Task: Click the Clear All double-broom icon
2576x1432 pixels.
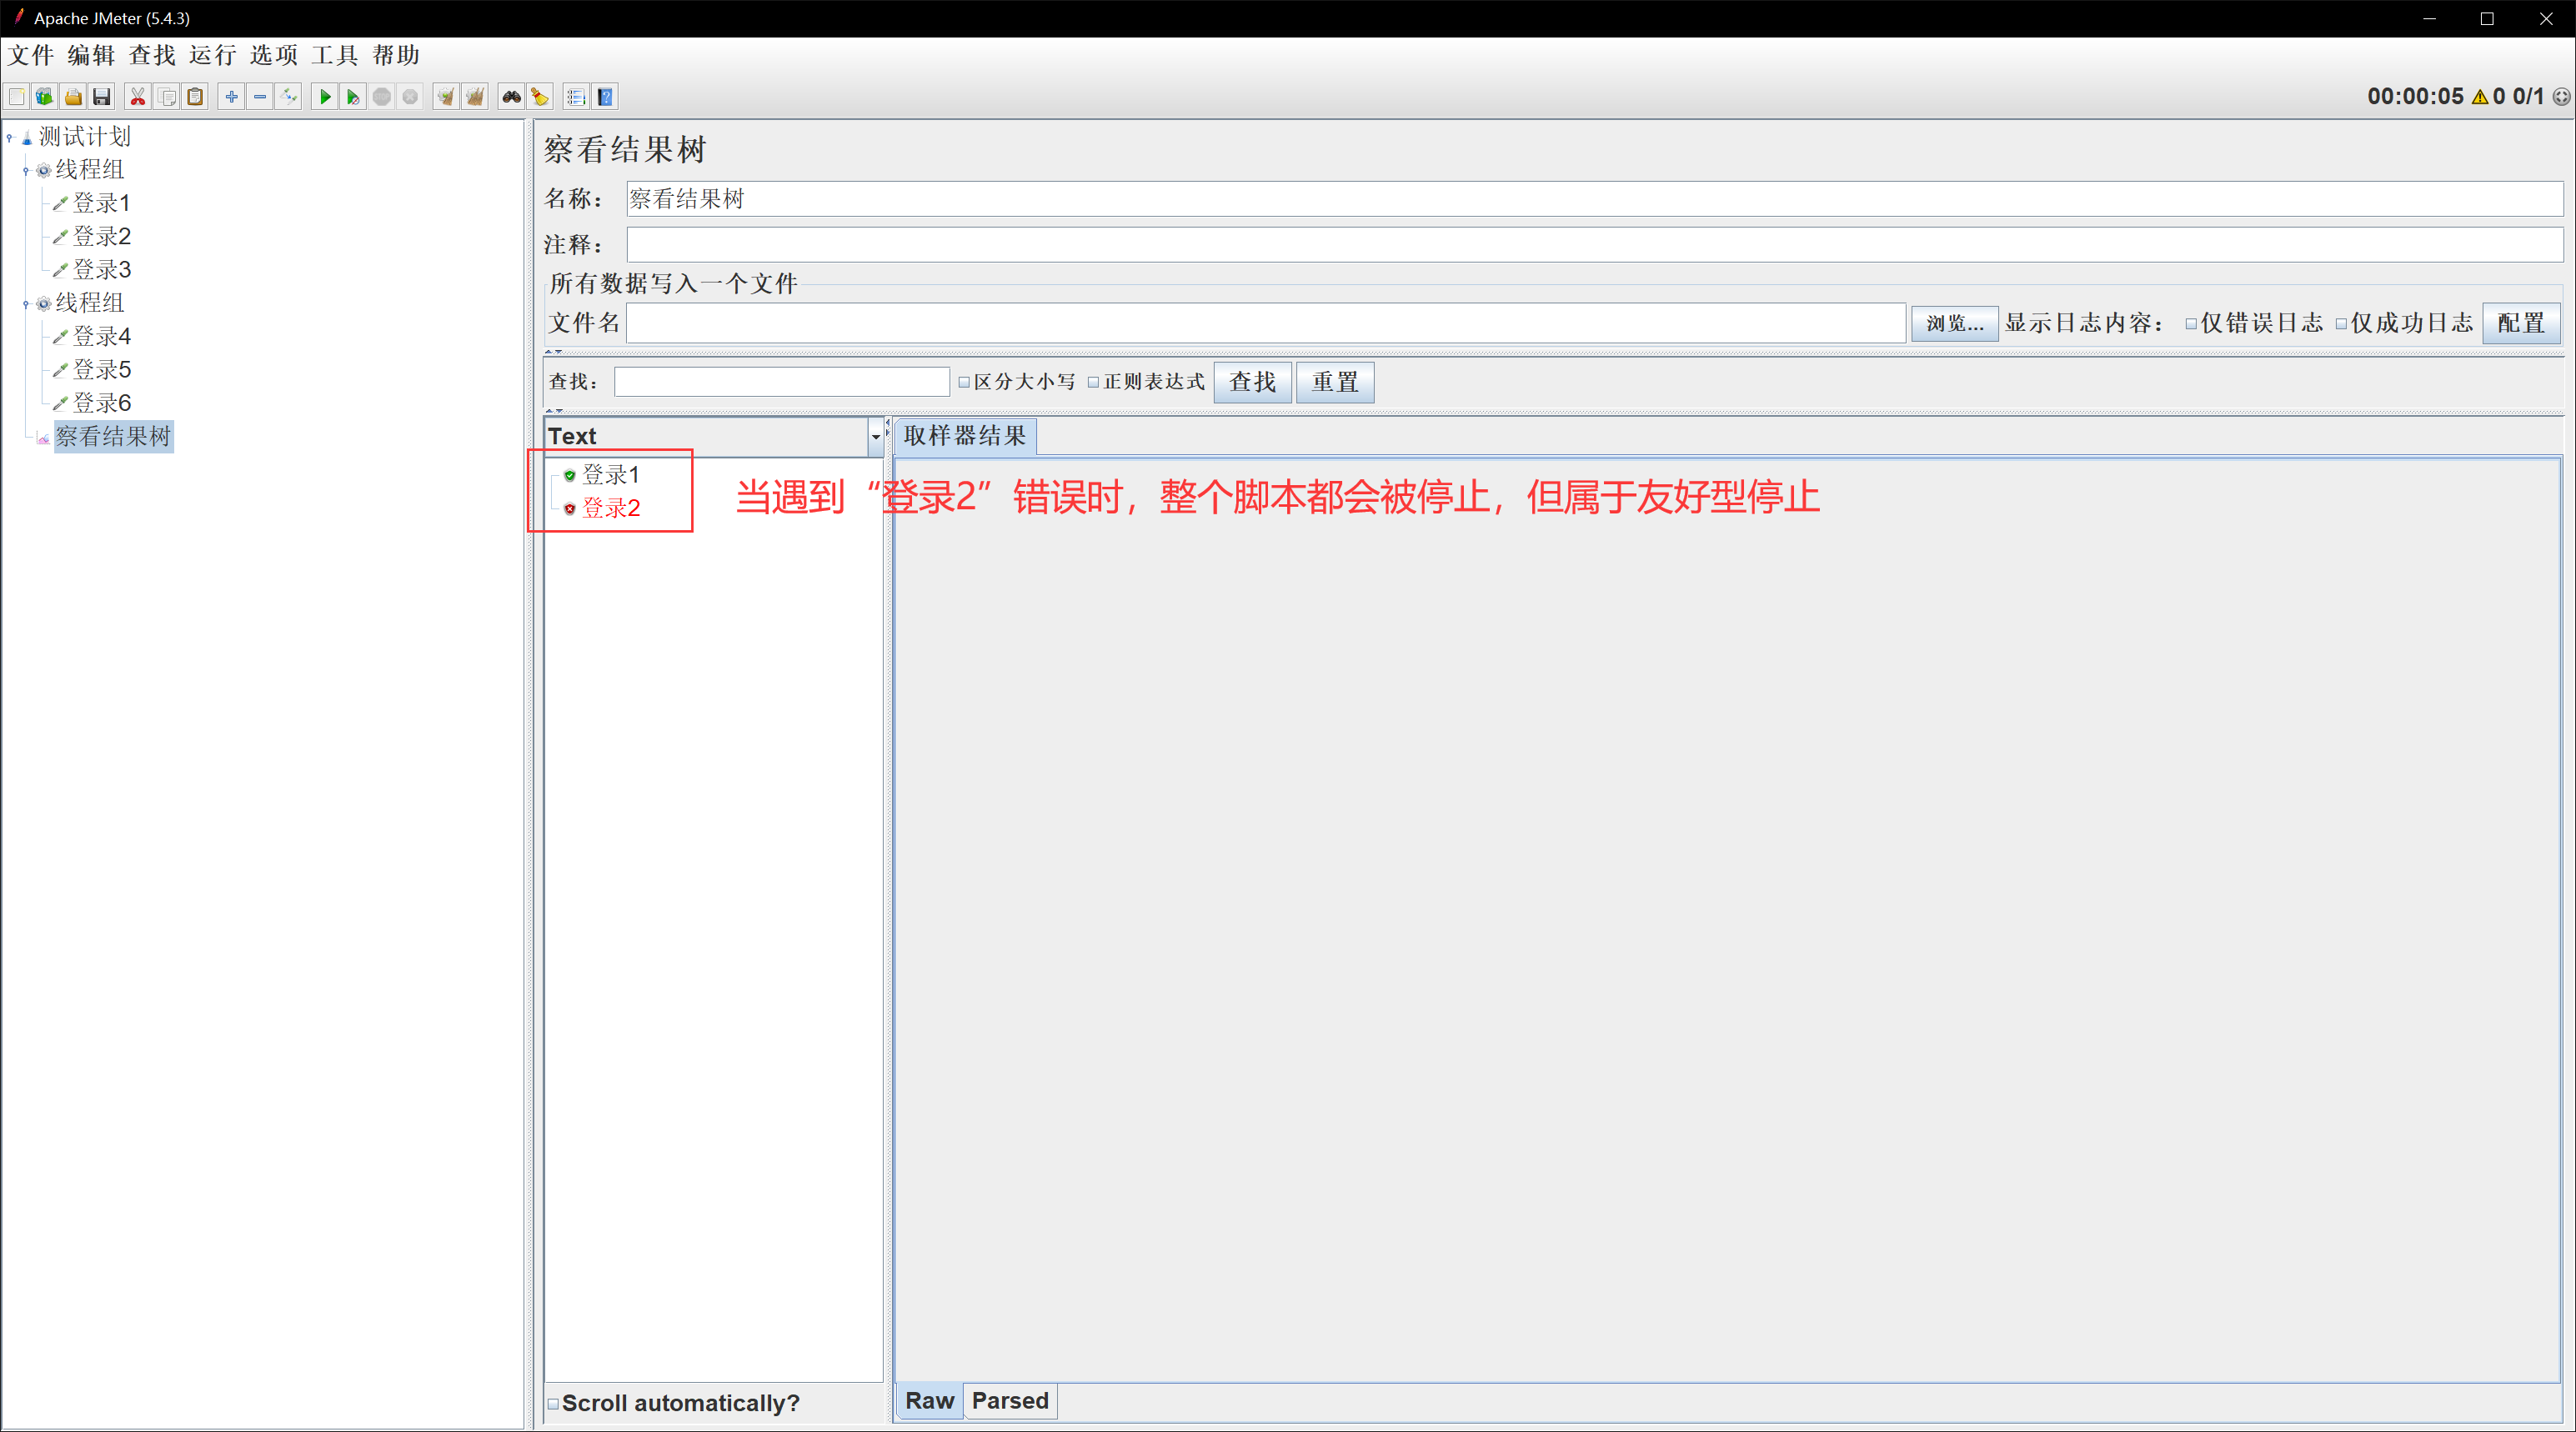Action: click(x=475, y=97)
